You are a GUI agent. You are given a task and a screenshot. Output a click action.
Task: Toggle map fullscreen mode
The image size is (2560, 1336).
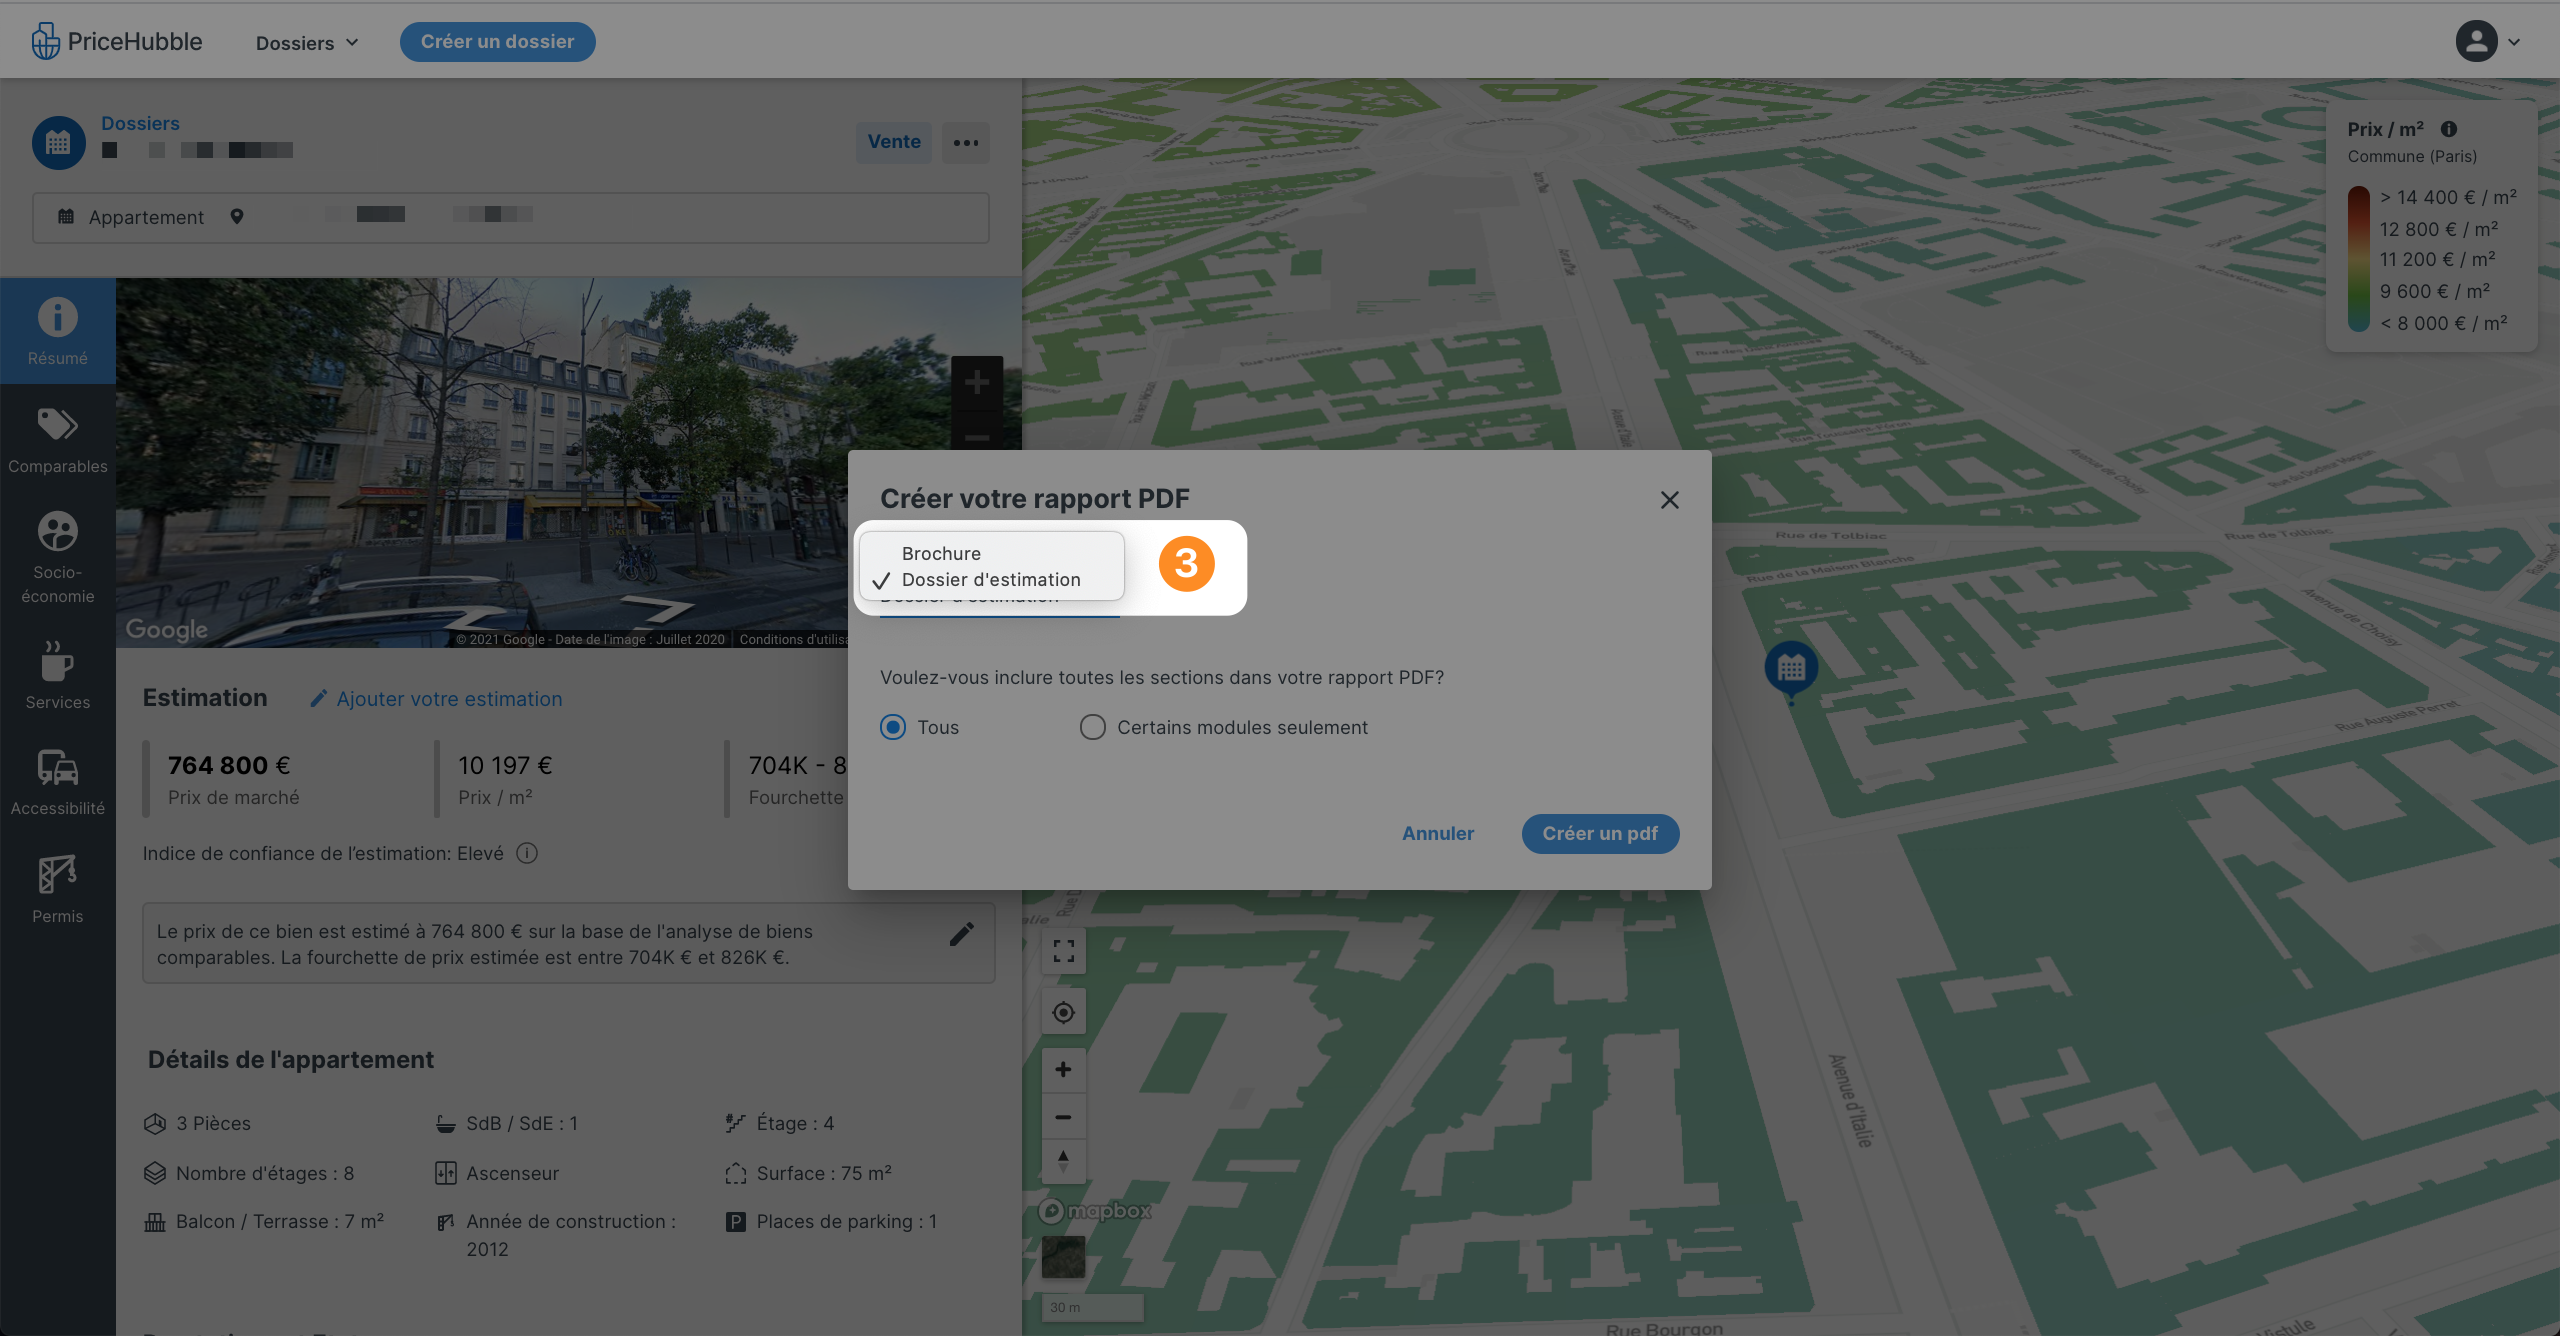[1063, 951]
